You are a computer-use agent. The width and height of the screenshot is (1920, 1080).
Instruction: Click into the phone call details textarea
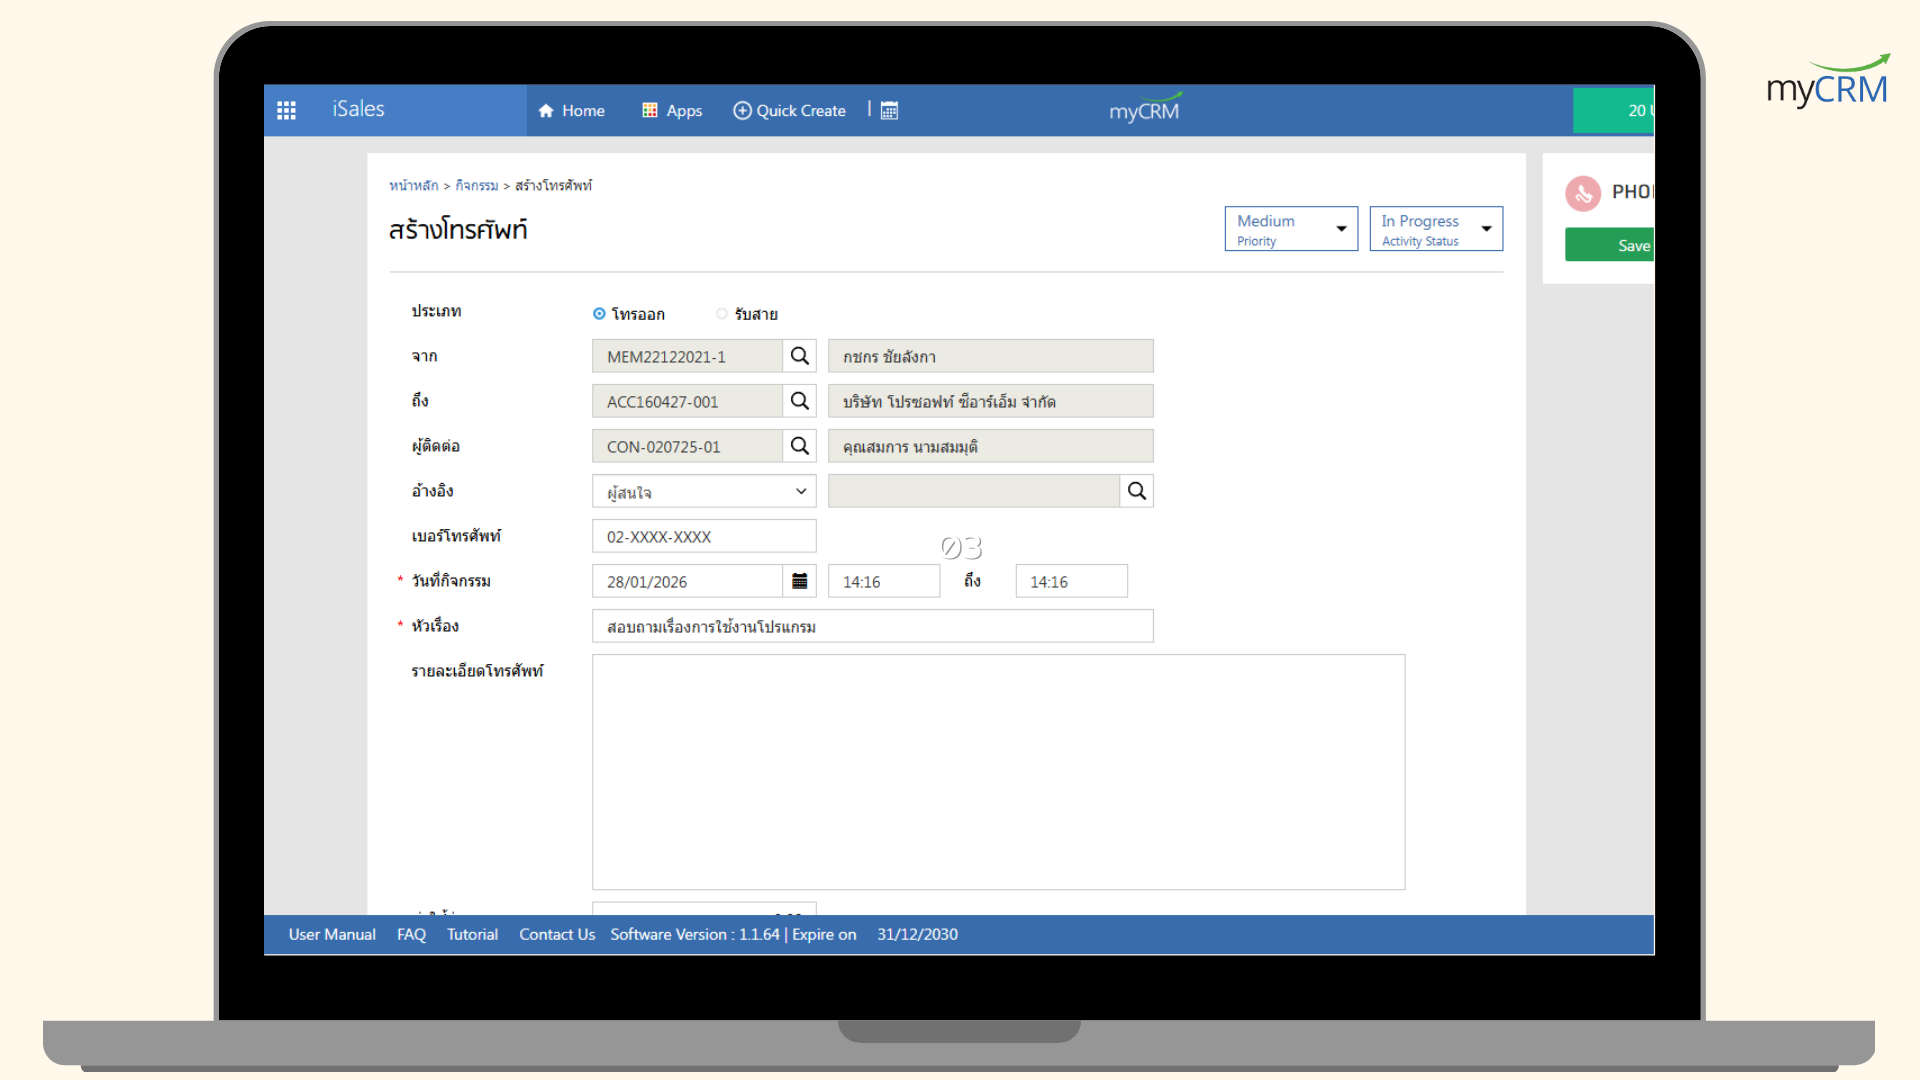(997, 771)
